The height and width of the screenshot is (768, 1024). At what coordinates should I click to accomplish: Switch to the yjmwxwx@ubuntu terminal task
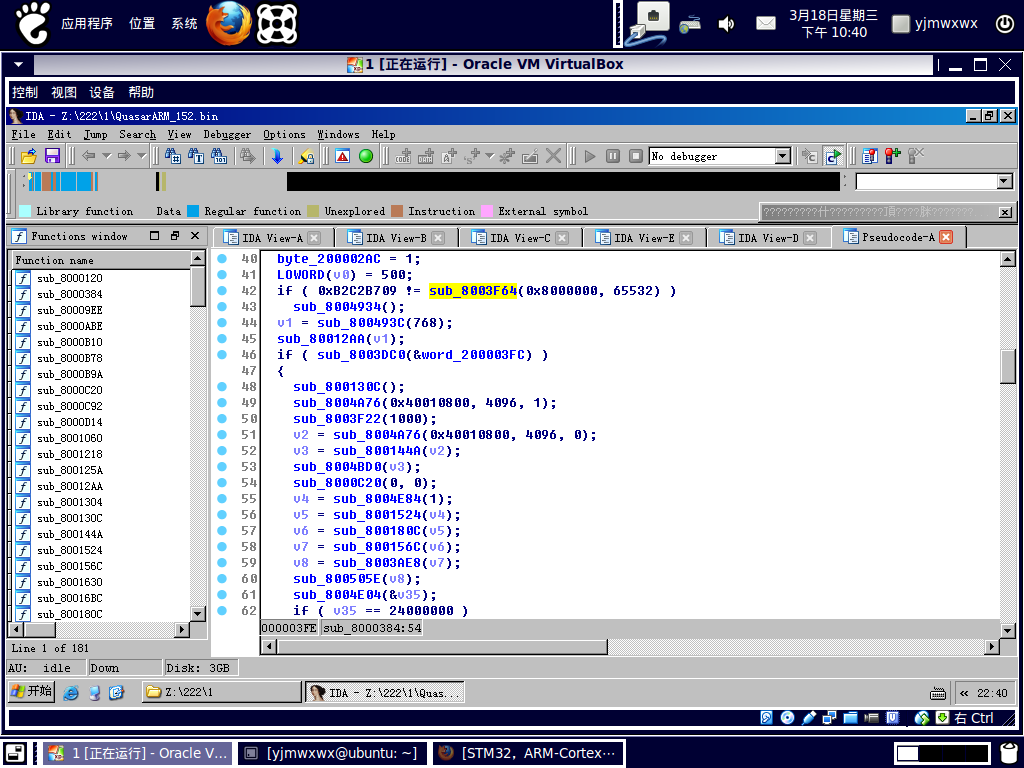332,753
